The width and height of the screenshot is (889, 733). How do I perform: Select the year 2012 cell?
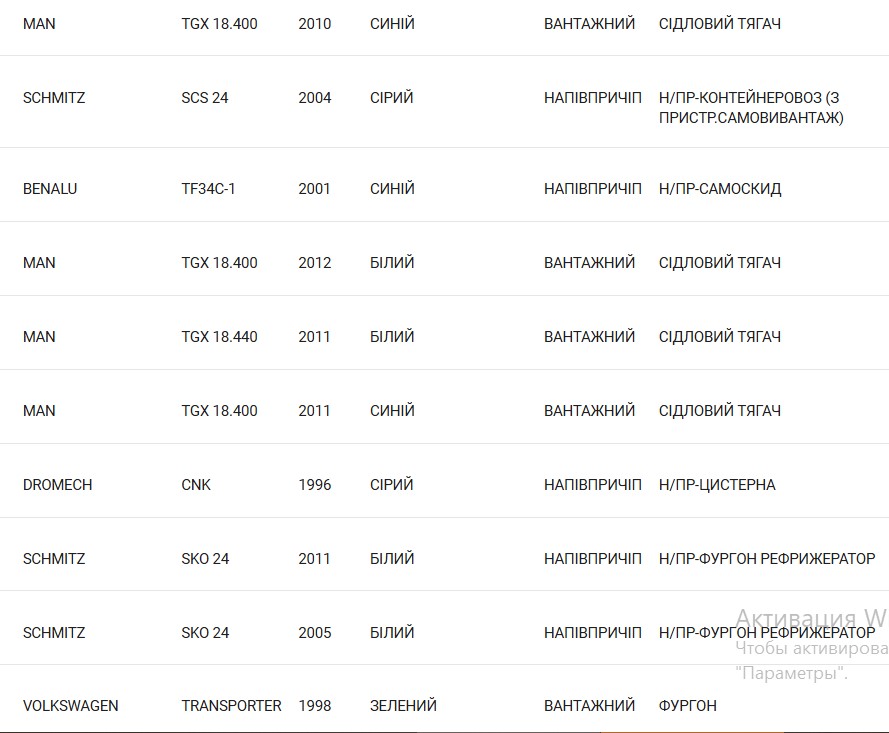(x=314, y=263)
